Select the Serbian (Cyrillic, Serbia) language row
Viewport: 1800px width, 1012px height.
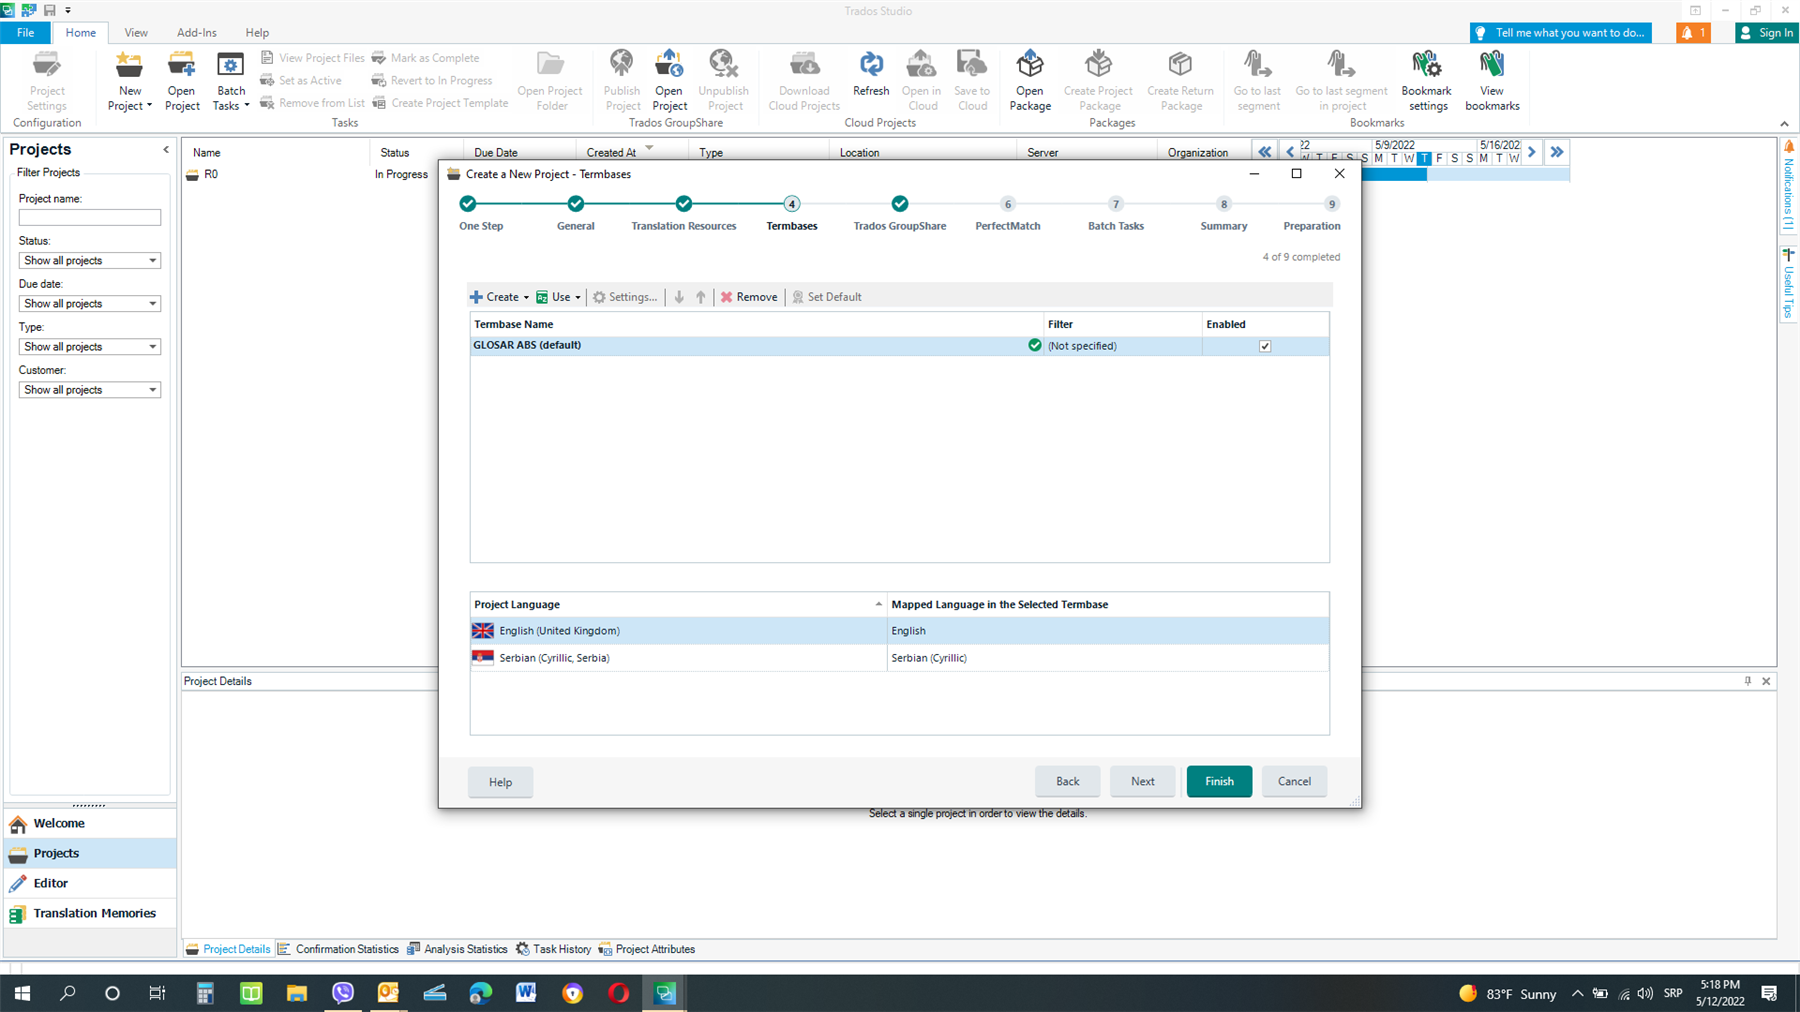[900, 658]
